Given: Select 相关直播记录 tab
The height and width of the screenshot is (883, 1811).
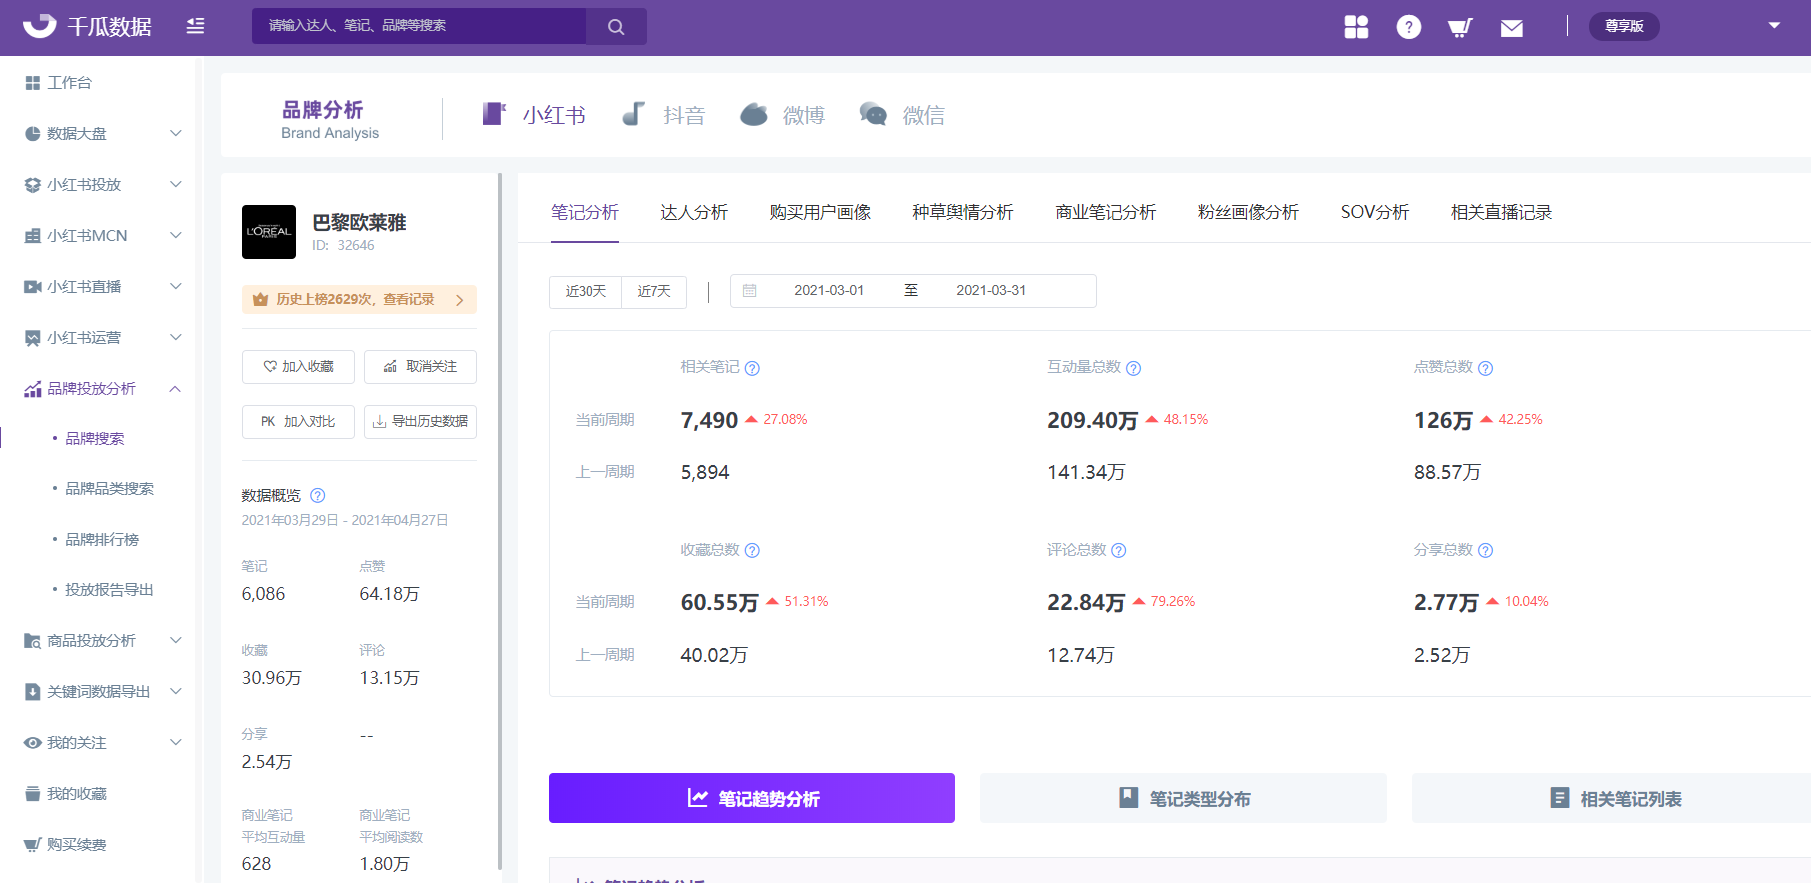Looking at the screenshot, I should tap(1502, 212).
